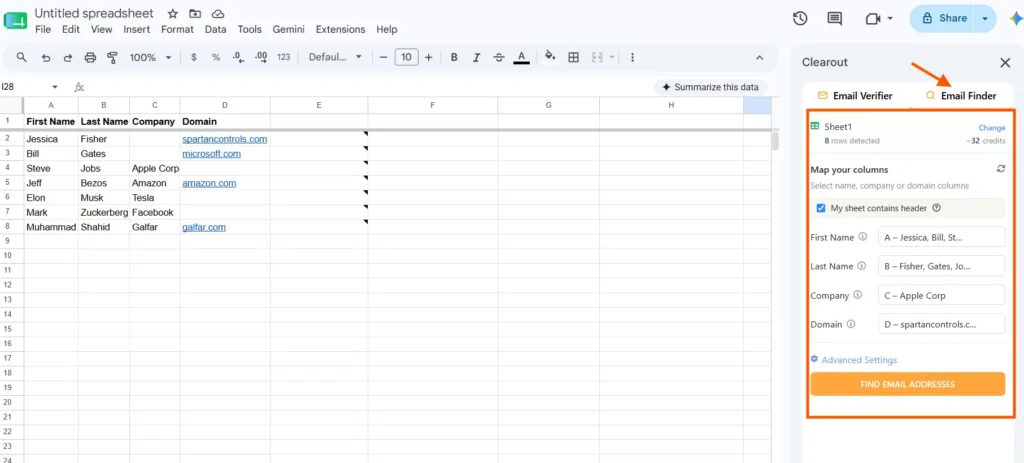Format as percent
The height and width of the screenshot is (463, 1024).
pyautogui.click(x=216, y=57)
